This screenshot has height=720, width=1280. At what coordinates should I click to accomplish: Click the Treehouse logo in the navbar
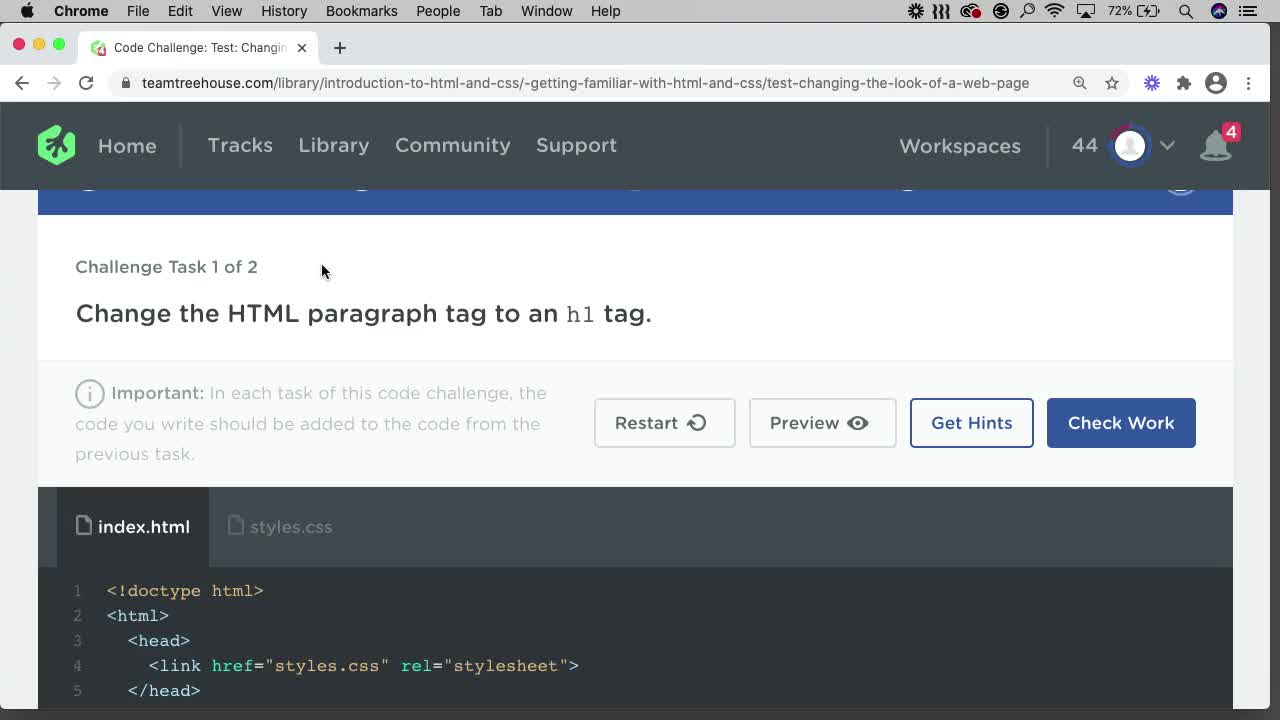click(56, 145)
